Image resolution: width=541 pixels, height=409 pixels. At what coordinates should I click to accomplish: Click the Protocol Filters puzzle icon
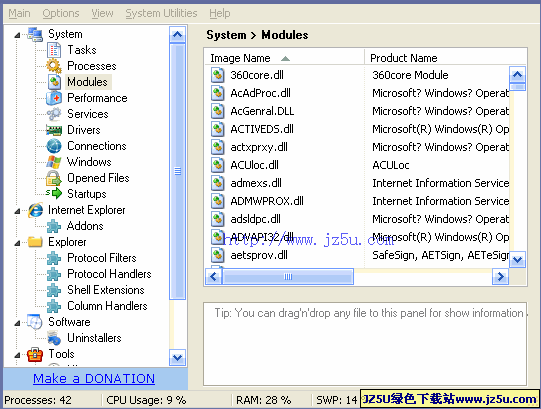pos(54,258)
